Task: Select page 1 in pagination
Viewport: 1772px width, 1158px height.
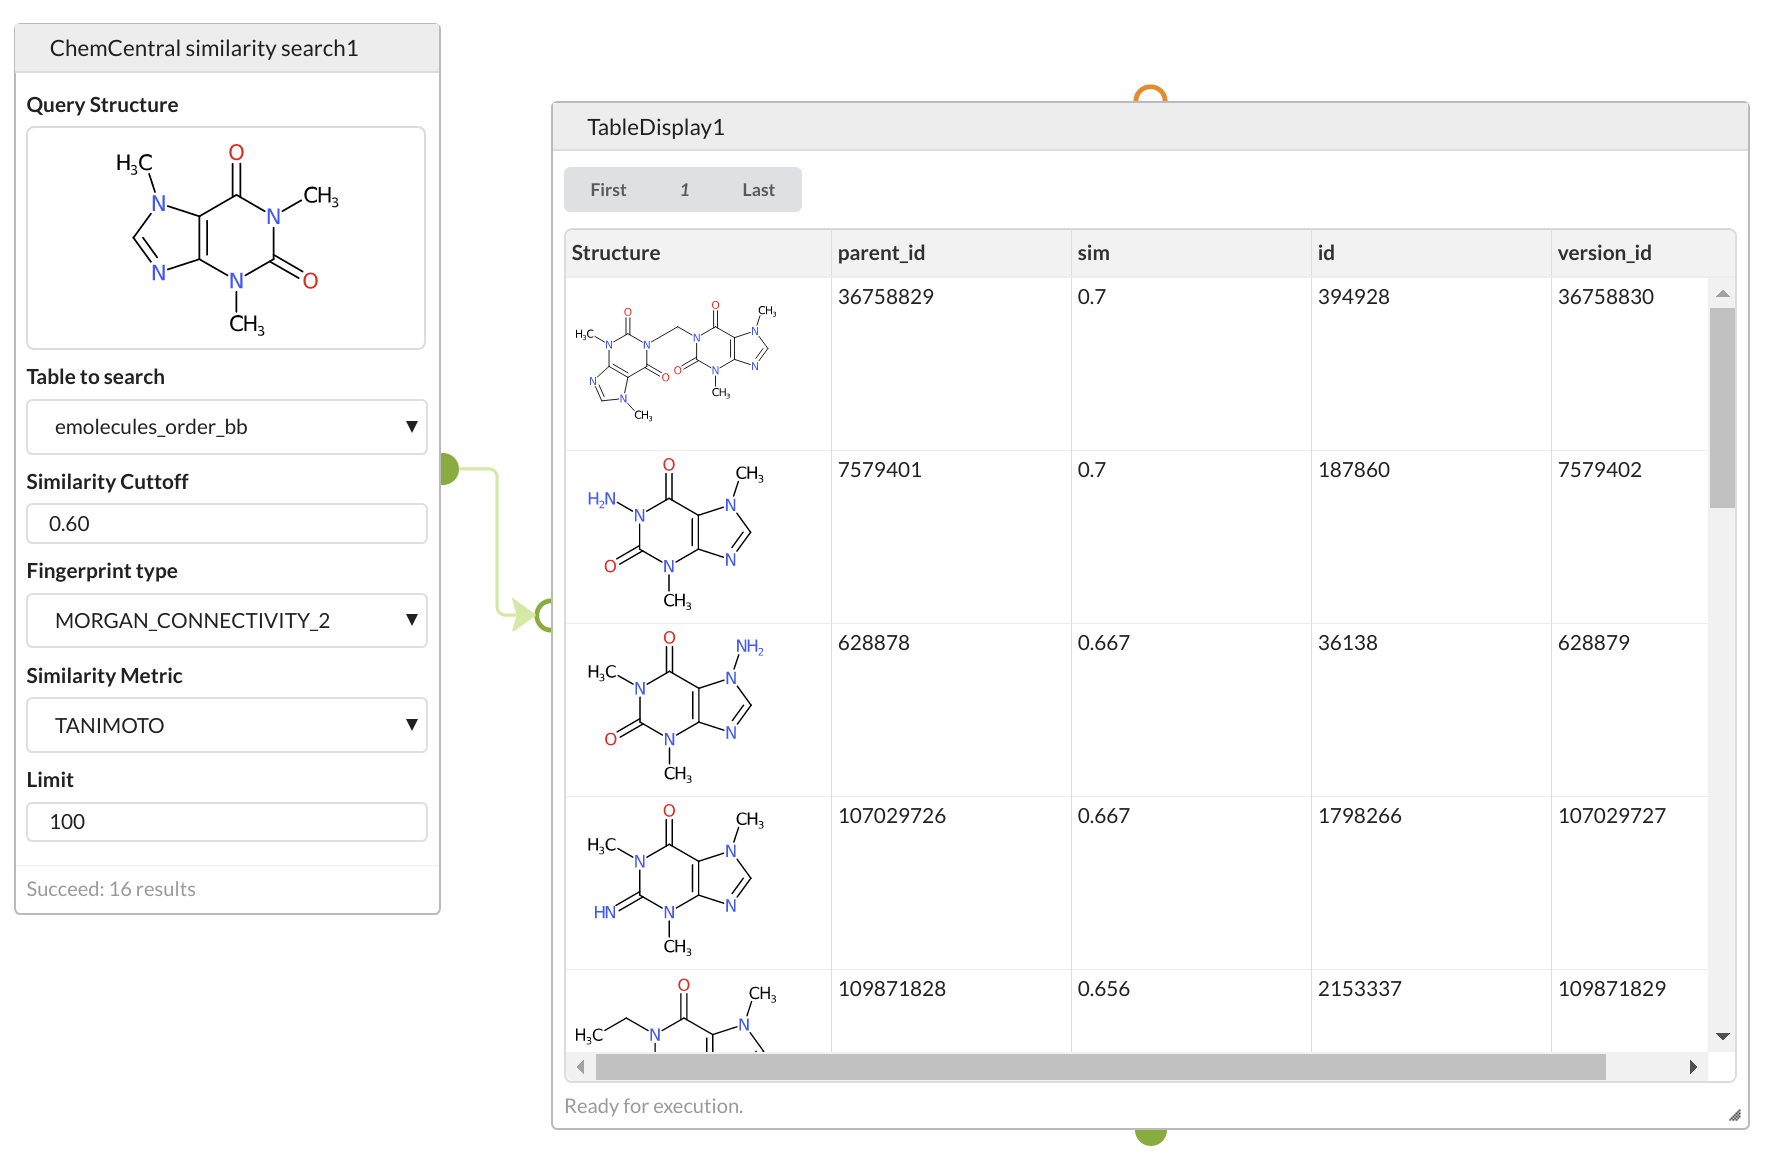Action: [x=685, y=190]
